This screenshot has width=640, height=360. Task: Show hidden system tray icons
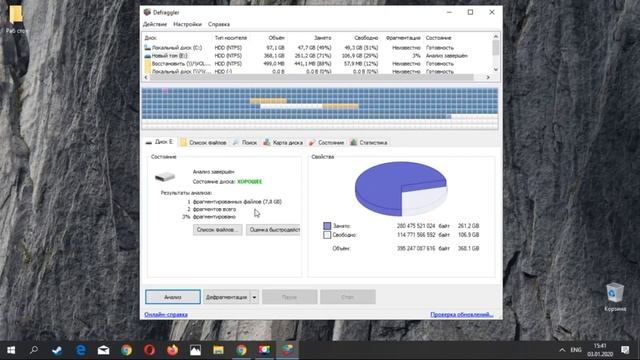pos(562,350)
